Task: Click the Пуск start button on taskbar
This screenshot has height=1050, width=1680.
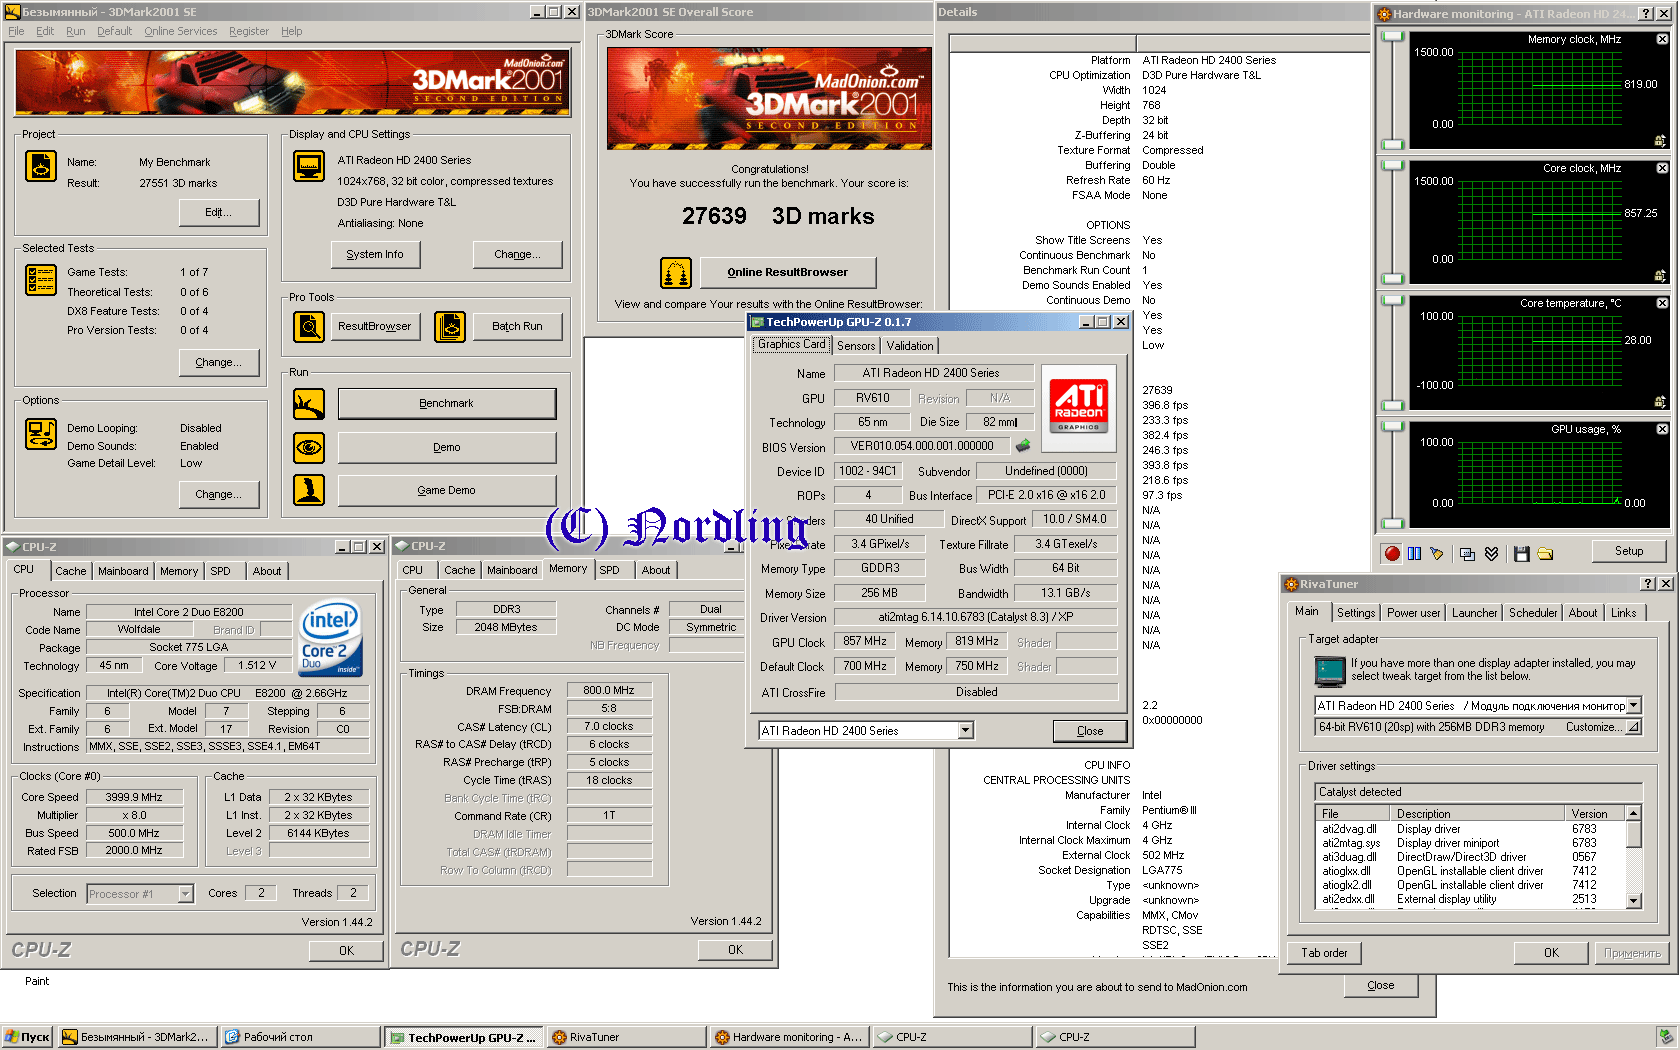Action: tap(28, 1037)
